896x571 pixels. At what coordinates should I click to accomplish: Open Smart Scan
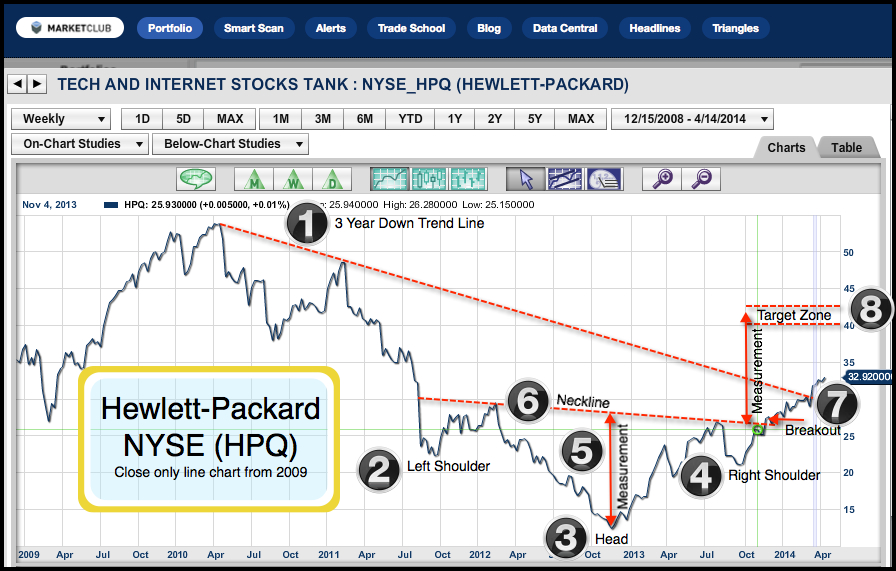coord(254,28)
